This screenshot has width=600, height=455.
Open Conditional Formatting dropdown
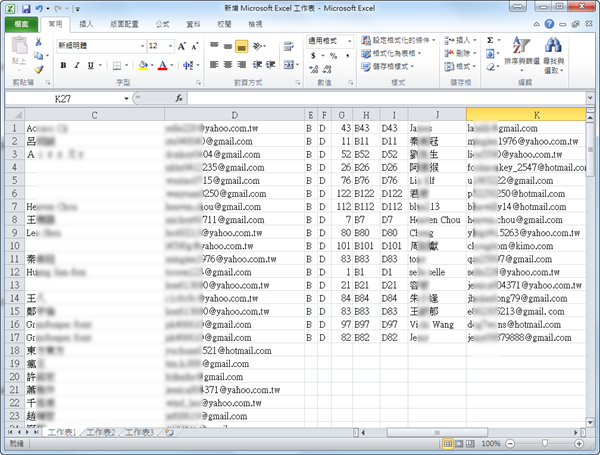tap(398, 41)
